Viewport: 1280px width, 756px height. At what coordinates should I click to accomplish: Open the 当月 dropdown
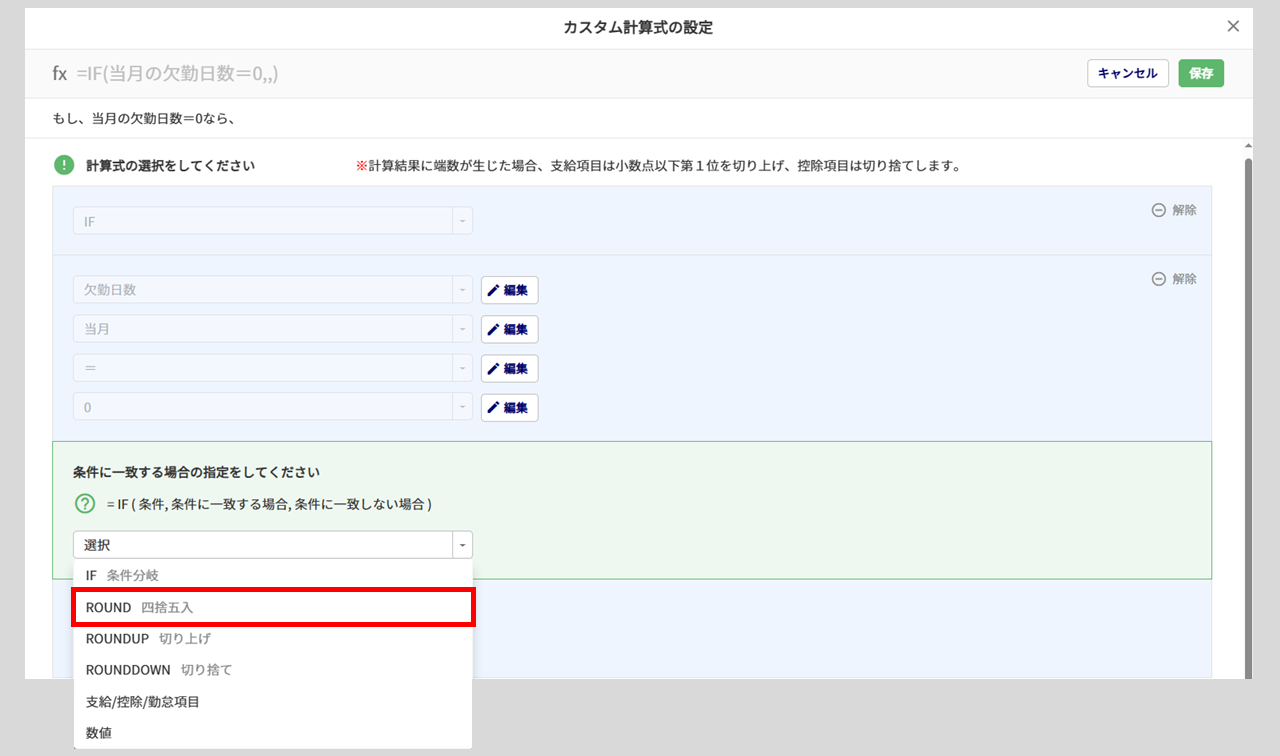tap(273, 329)
